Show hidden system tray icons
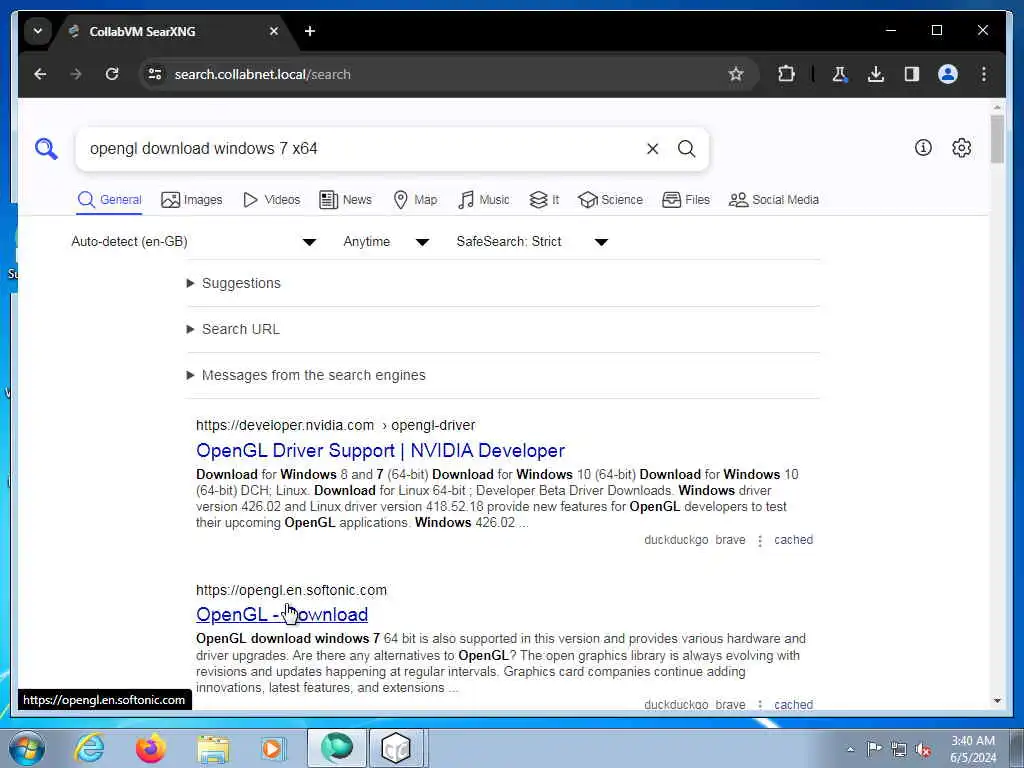 (x=850, y=750)
